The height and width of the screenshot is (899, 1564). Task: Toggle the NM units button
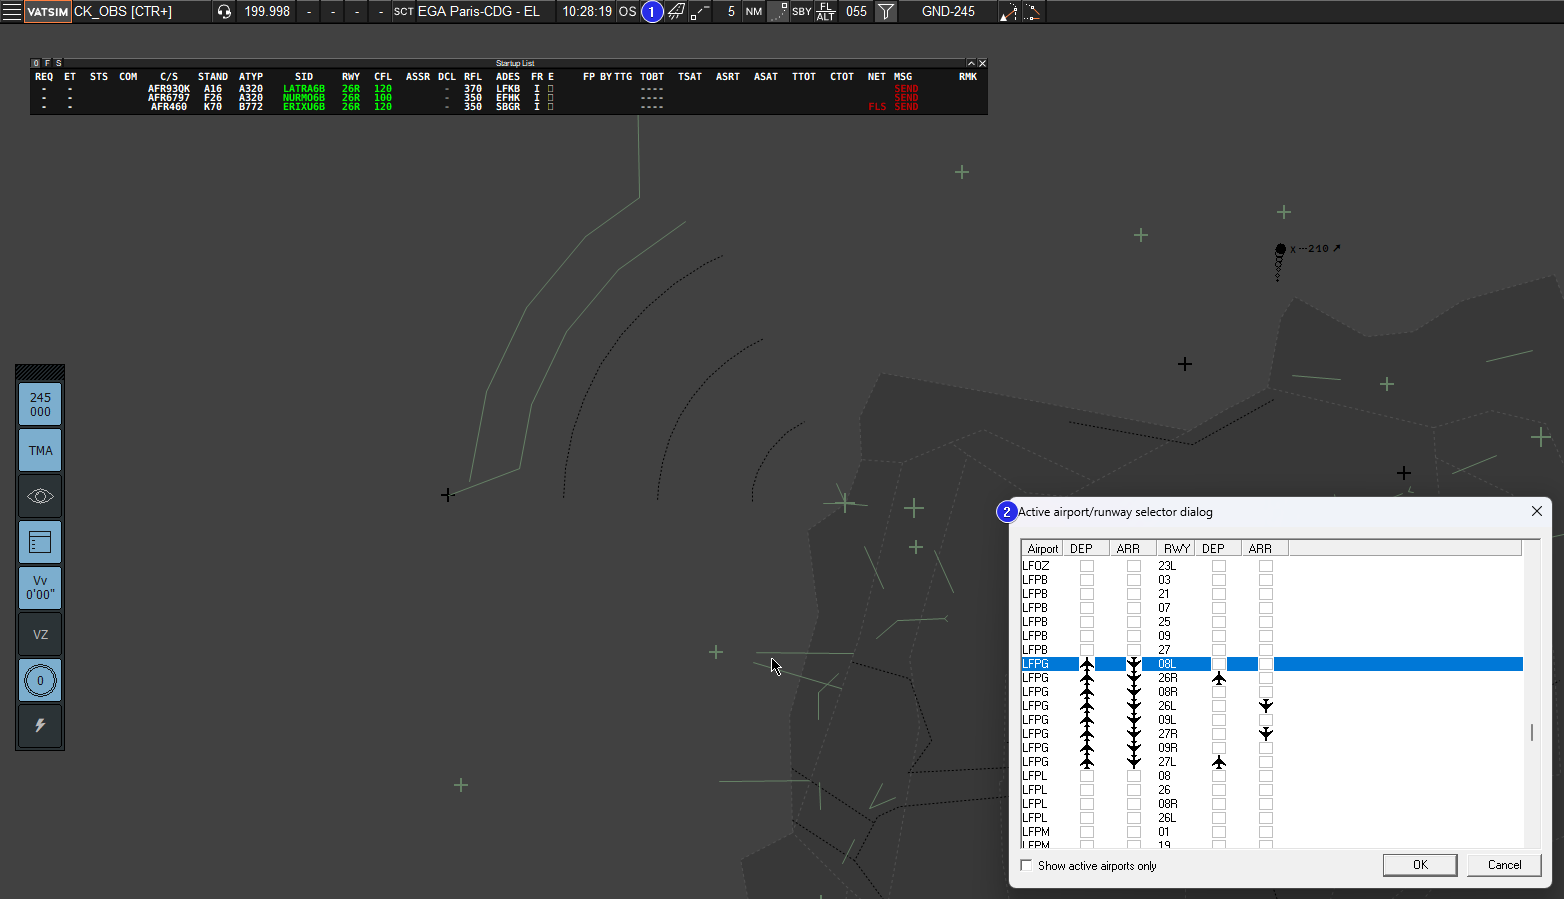(754, 12)
